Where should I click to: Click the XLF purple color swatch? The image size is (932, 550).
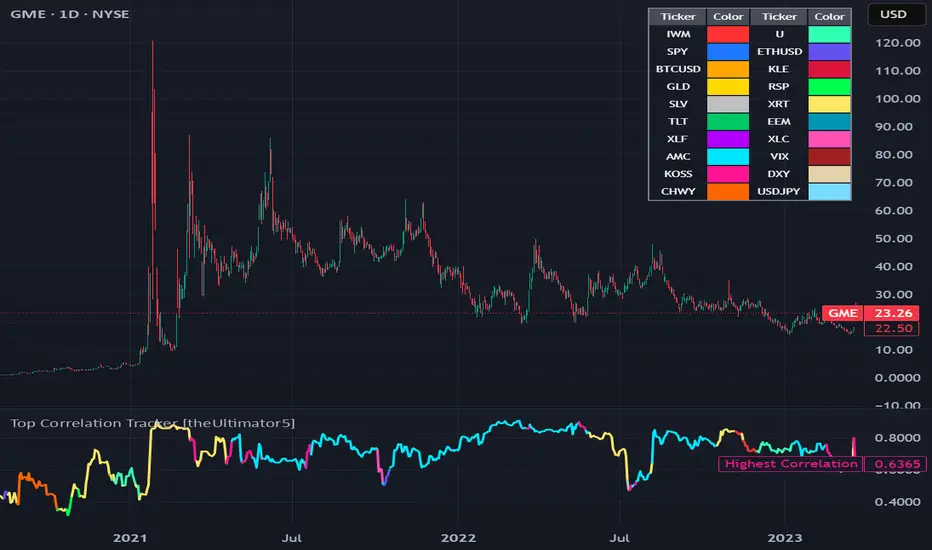pyautogui.click(x=728, y=139)
